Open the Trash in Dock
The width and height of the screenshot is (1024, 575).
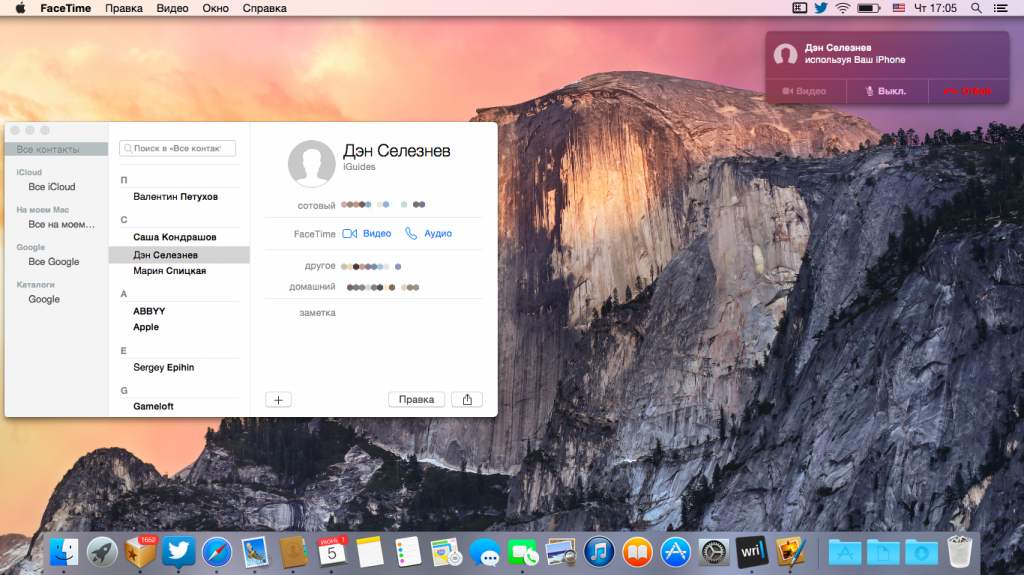(959, 553)
